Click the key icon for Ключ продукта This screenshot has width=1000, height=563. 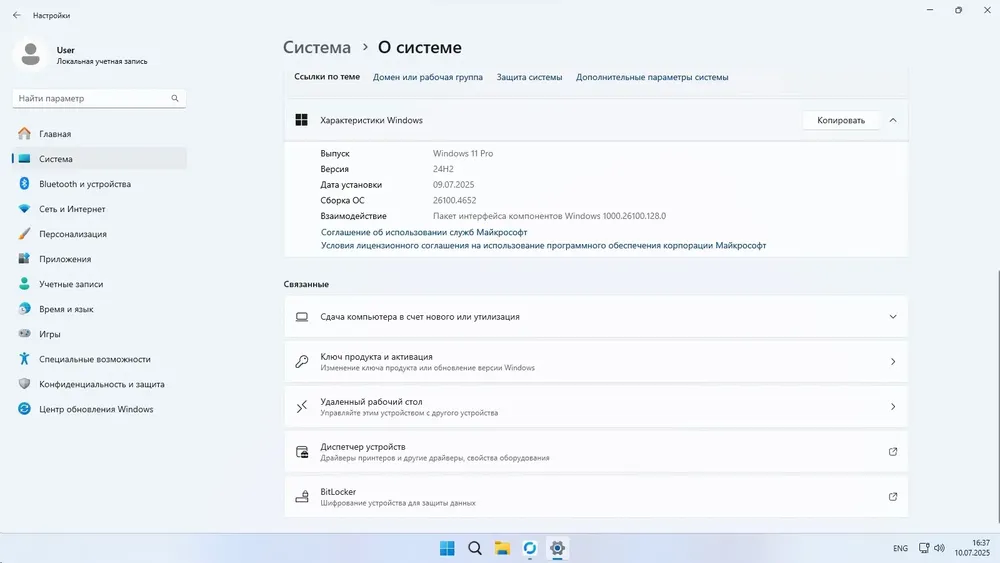(x=302, y=362)
